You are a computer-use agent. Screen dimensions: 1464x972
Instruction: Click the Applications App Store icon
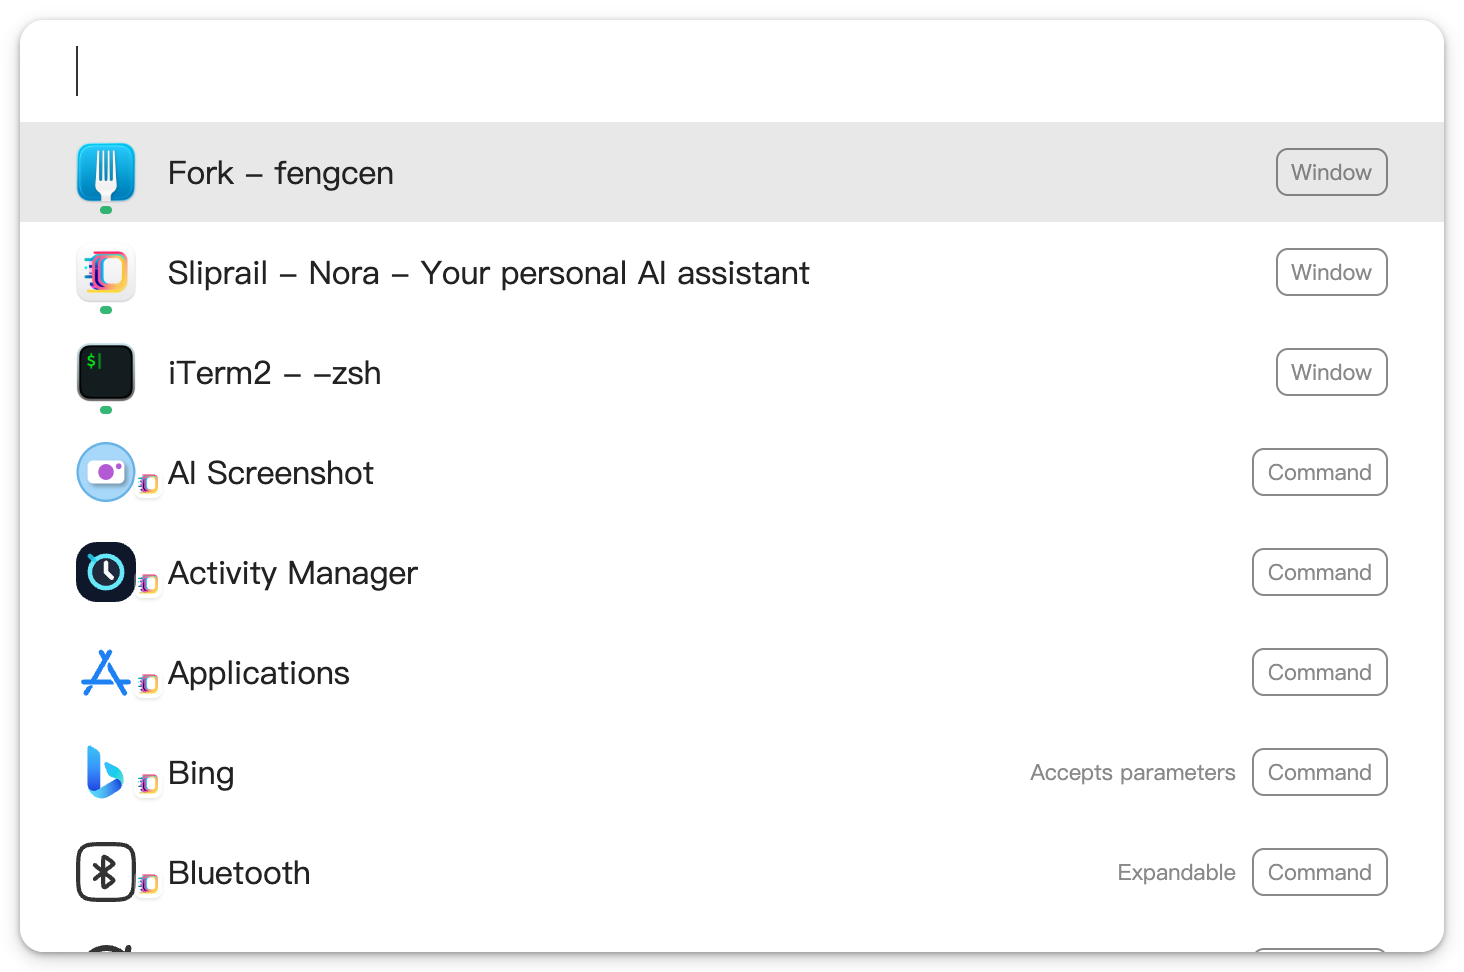[106, 672]
